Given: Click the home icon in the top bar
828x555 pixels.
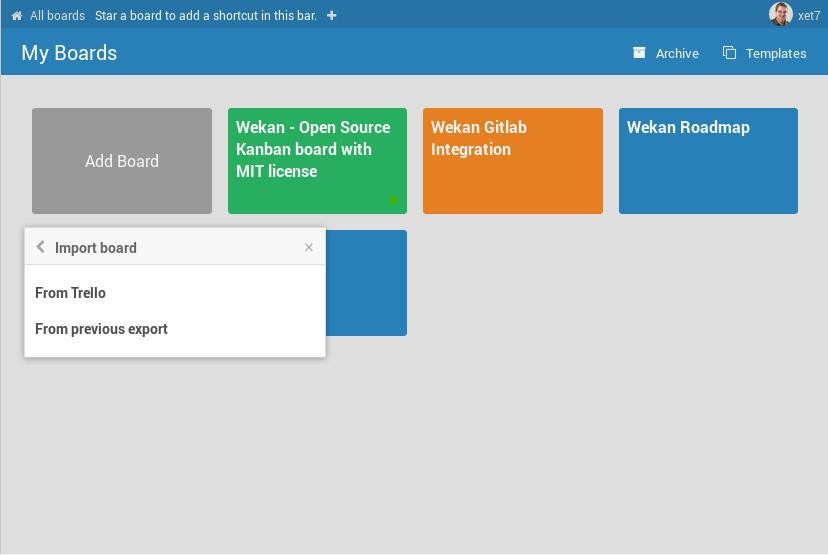Looking at the screenshot, I should [17, 16].
